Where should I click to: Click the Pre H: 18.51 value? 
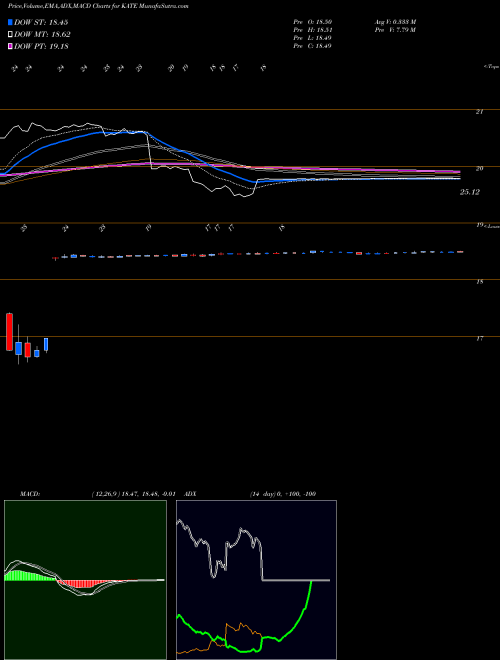coord(312,30)
